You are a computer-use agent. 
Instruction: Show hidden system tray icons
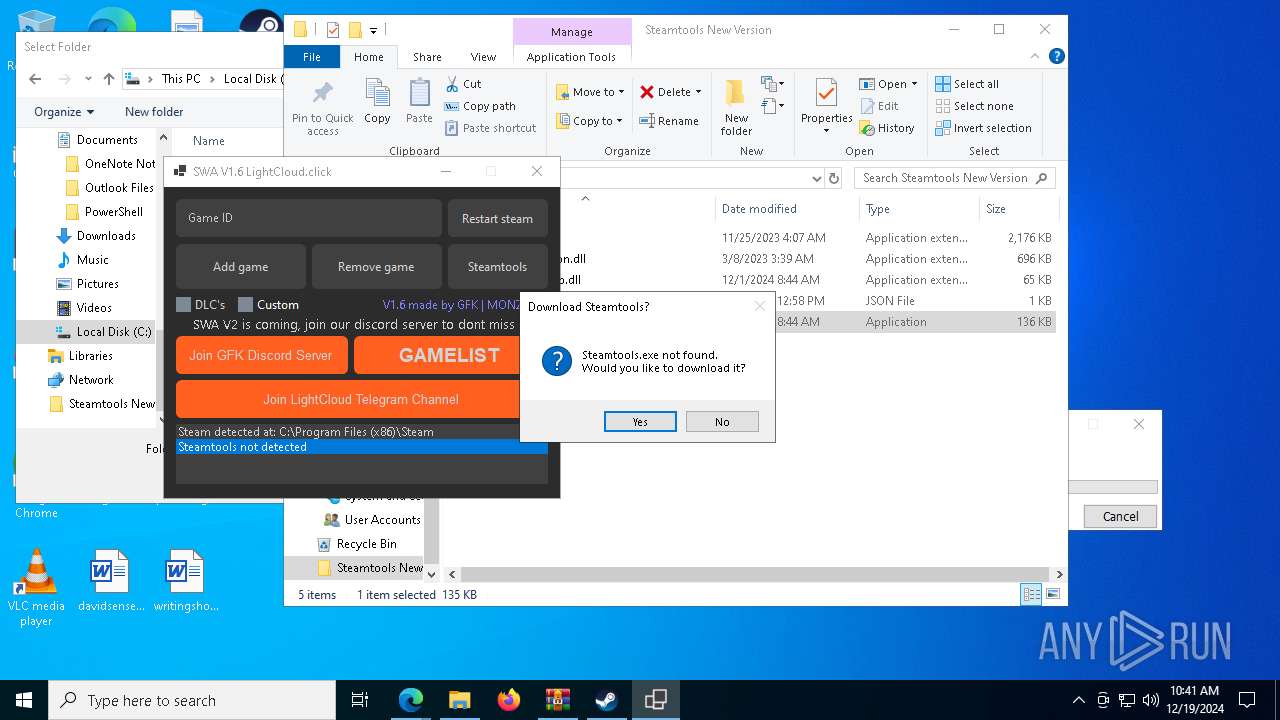click(1078, 700)
